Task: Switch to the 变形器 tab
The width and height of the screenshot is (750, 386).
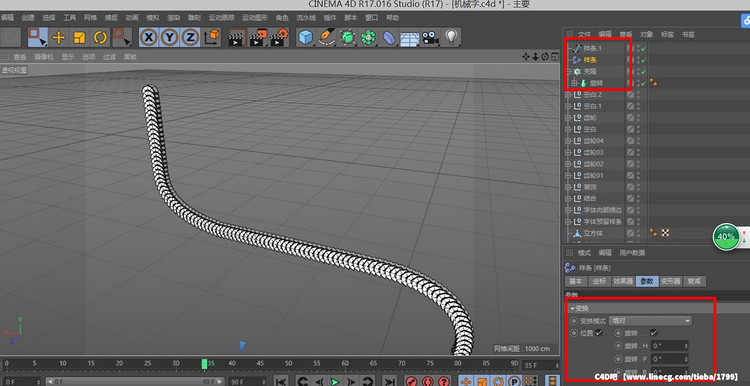Action: point(671,281)
